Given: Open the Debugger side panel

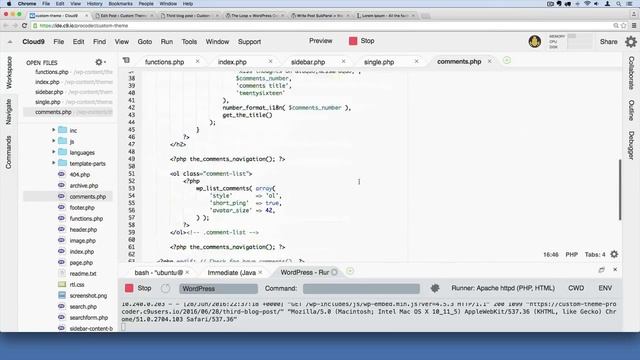Looking at the screenshot, I should [x=631, y=145].
